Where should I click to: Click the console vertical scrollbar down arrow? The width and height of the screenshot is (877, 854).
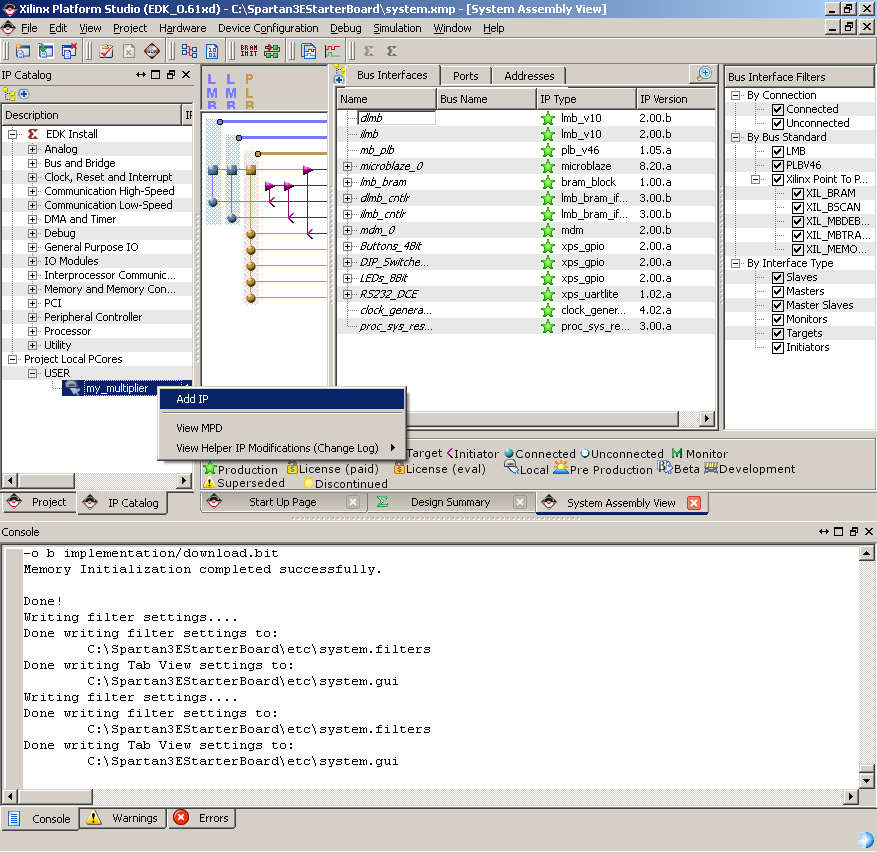(x=866, y=780)
